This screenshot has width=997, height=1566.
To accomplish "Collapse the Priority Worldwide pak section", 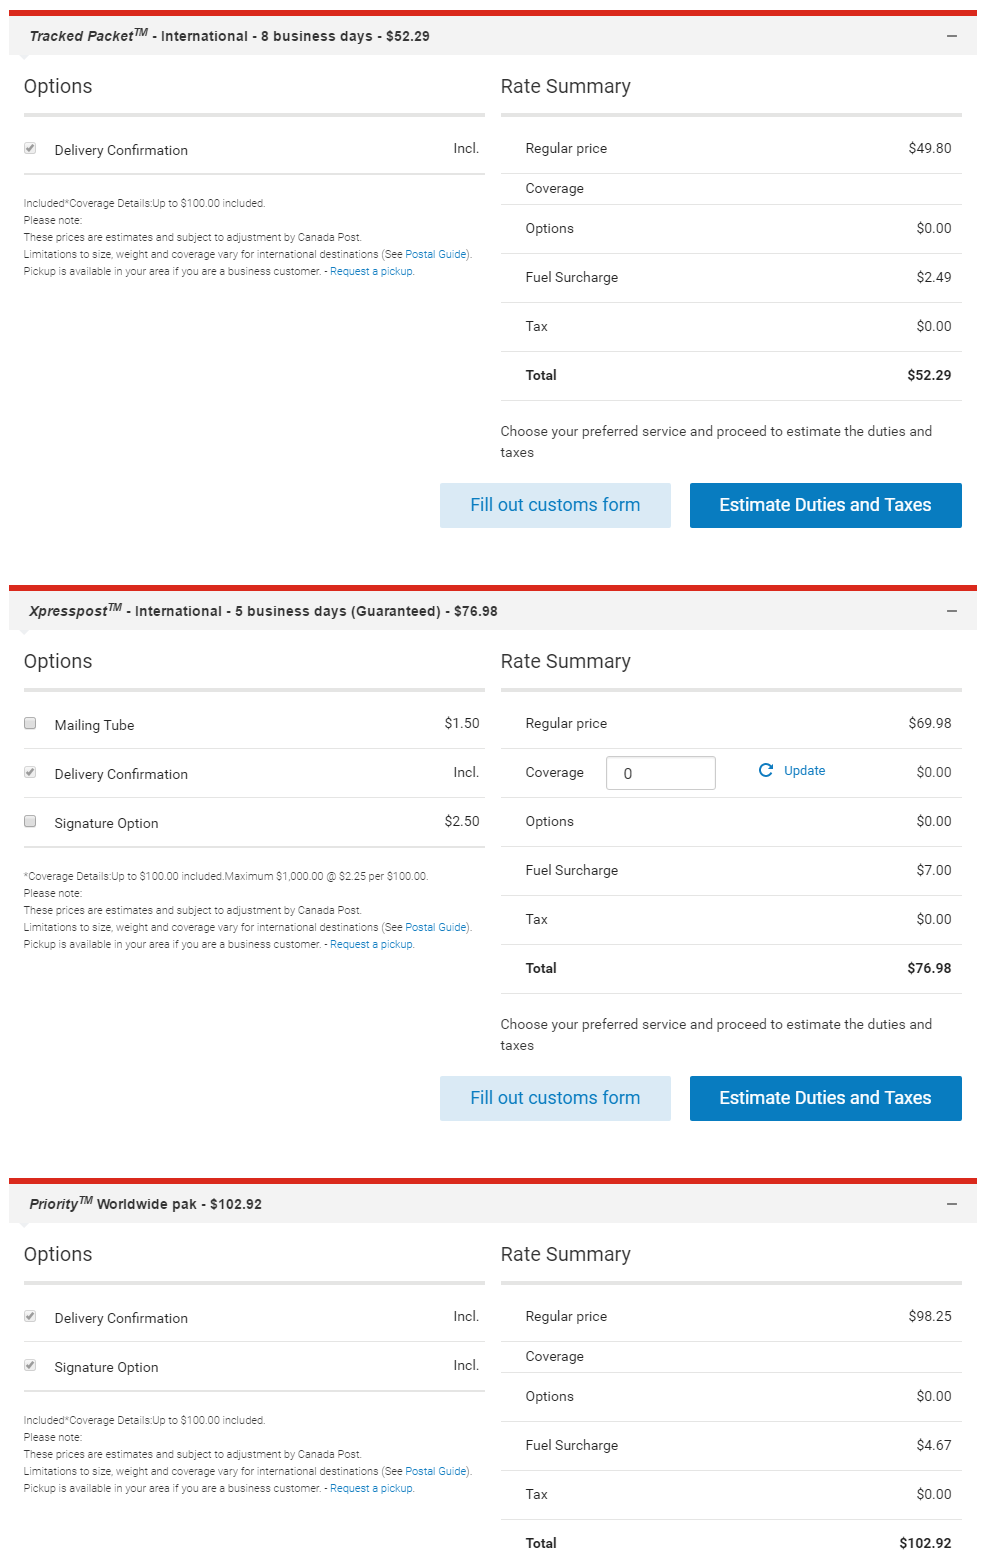I will pos(952,1204).
